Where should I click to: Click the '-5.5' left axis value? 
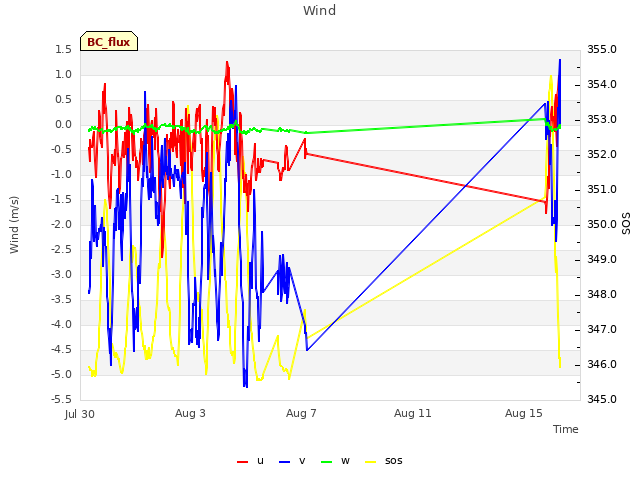(x=61, y=399)
